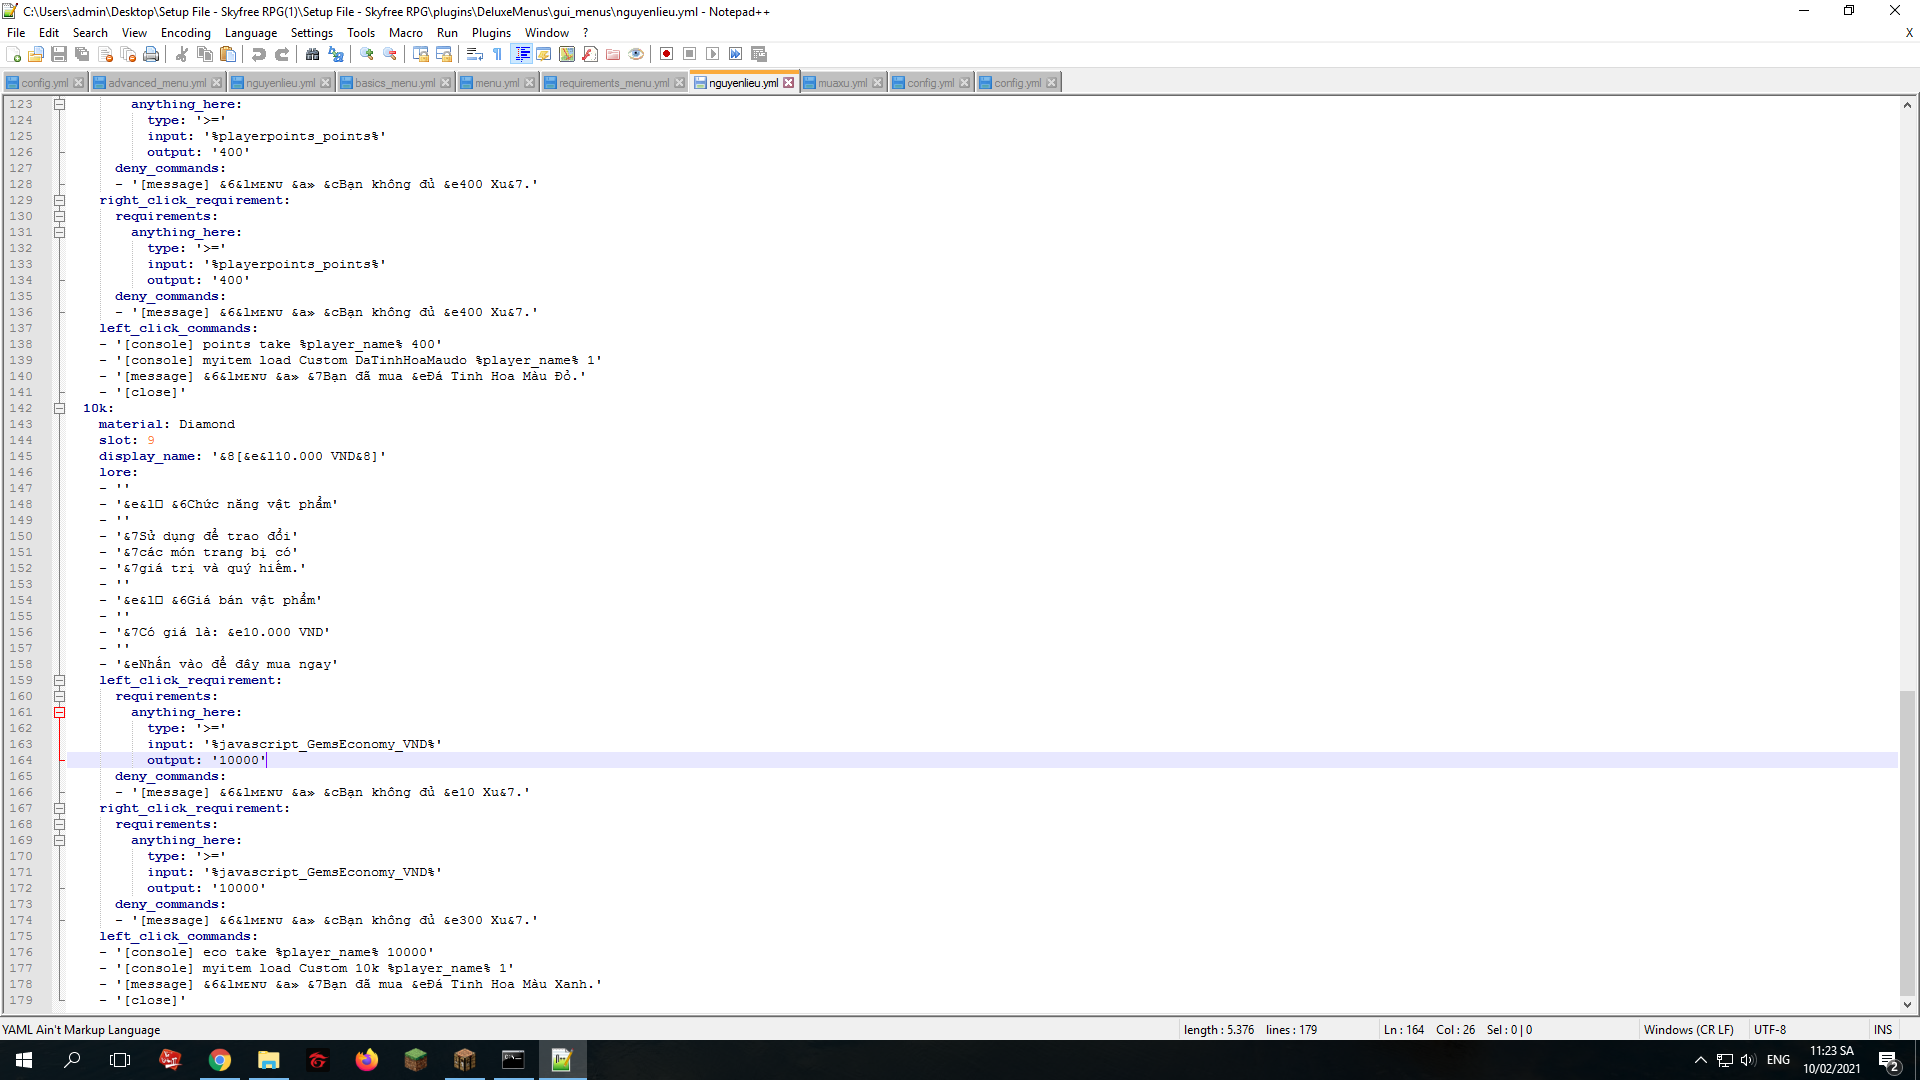Toggle show all characters pilcrow
Image resolution: width=1920 pixels, height=1080 pixels.
click(x=498, y=54)
